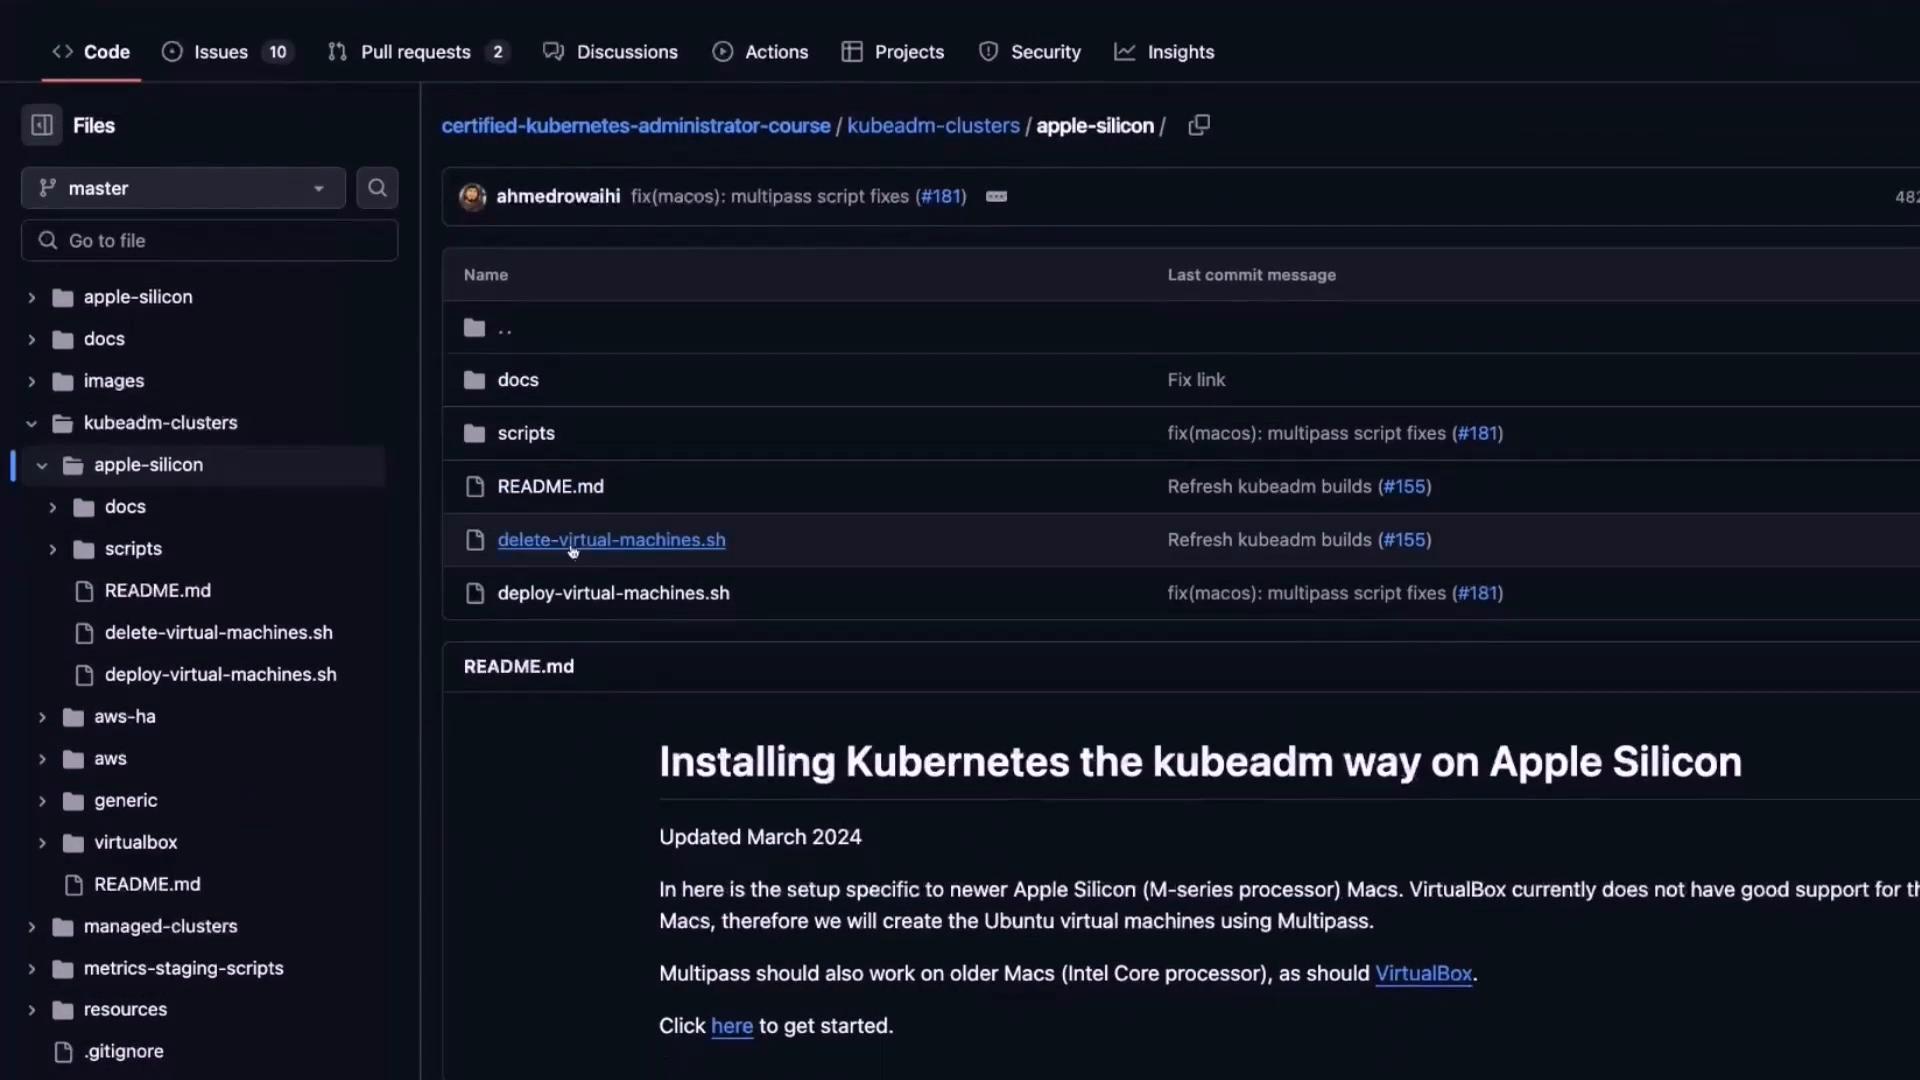Expand the aws-ha folder

tap(42, 717)
